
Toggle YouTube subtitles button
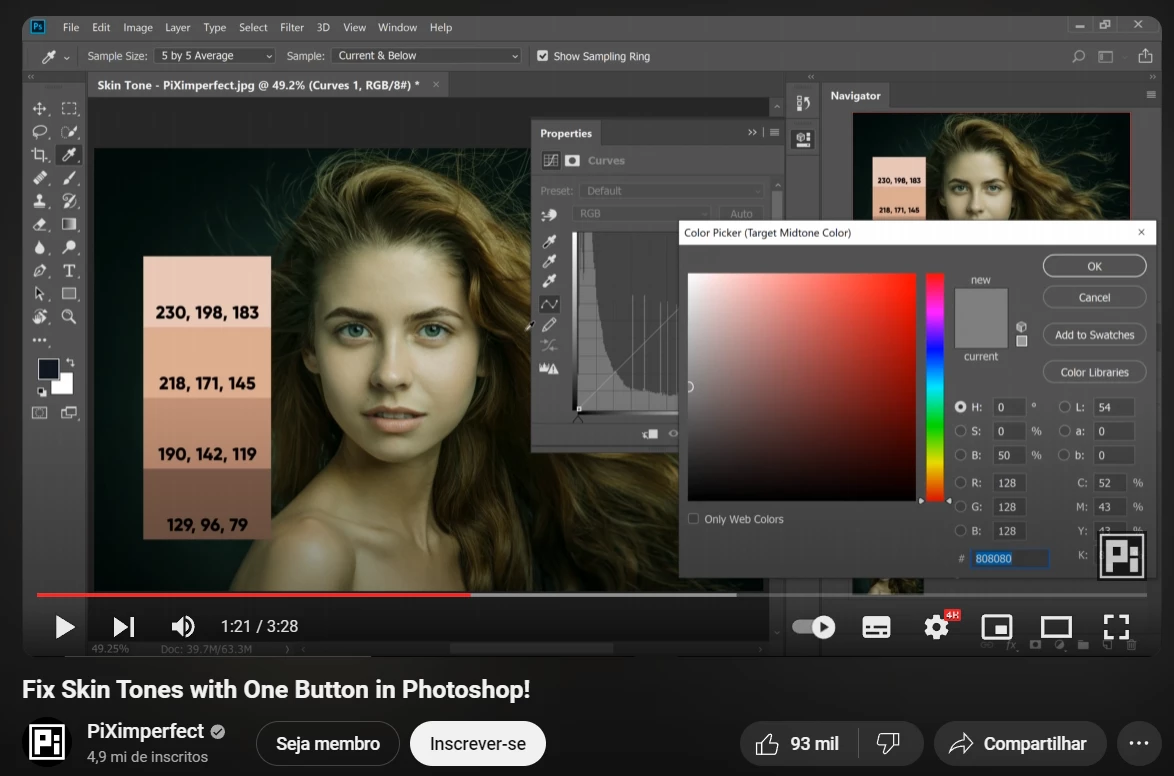(x=876, y=627)
